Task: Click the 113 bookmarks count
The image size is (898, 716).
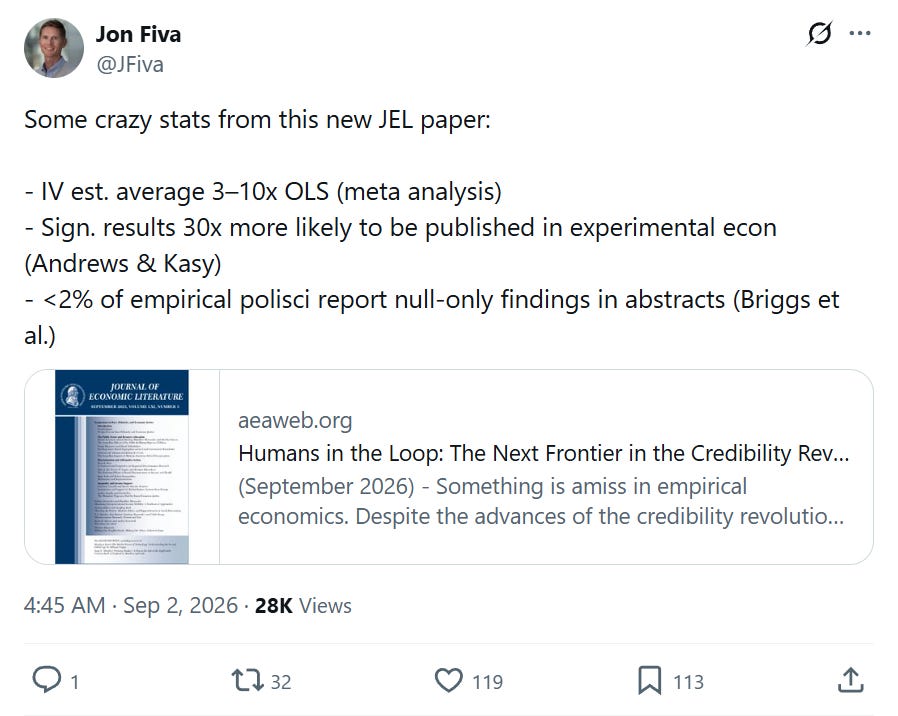Action: coord(688,682)
